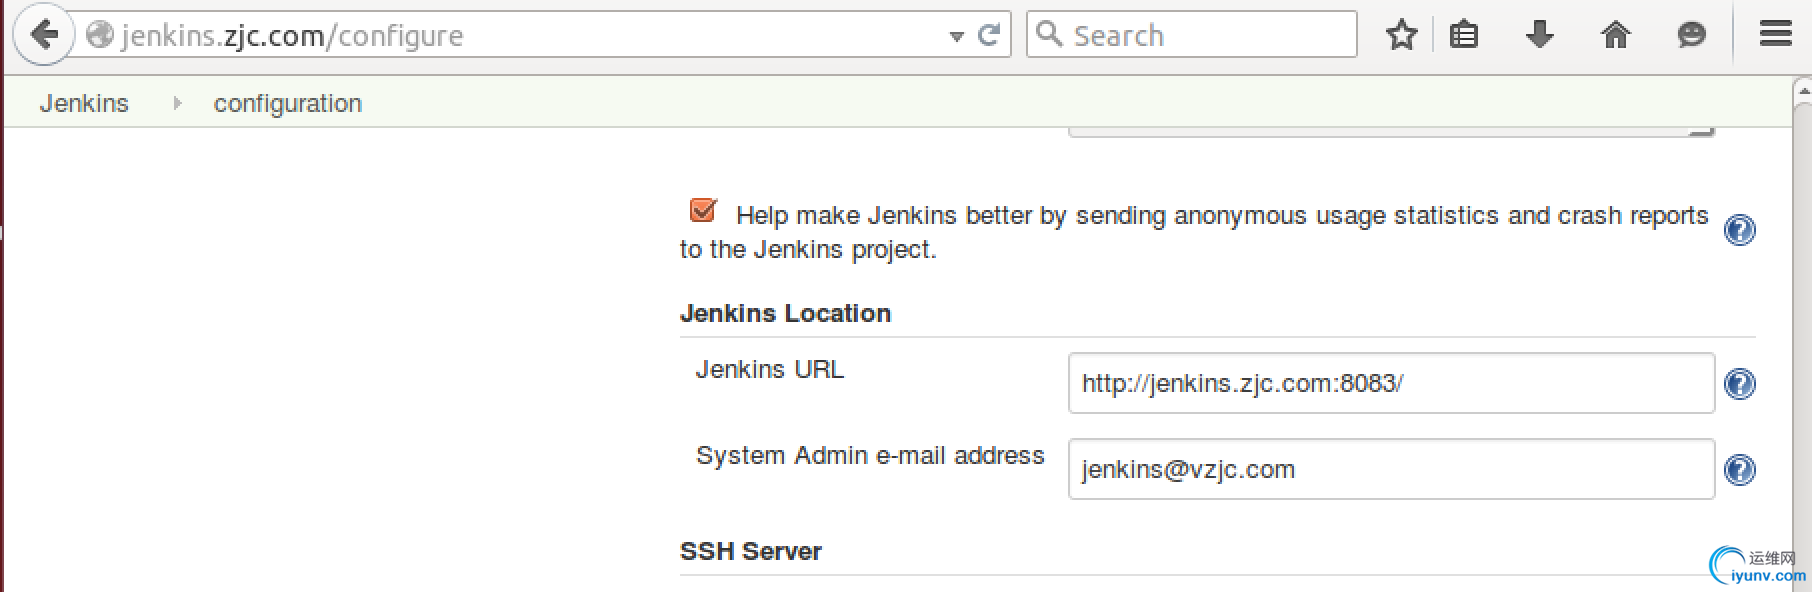Open help for System Admin e-mail address
This screenshot has height=592, width=1812.
tap(1740, 470)
